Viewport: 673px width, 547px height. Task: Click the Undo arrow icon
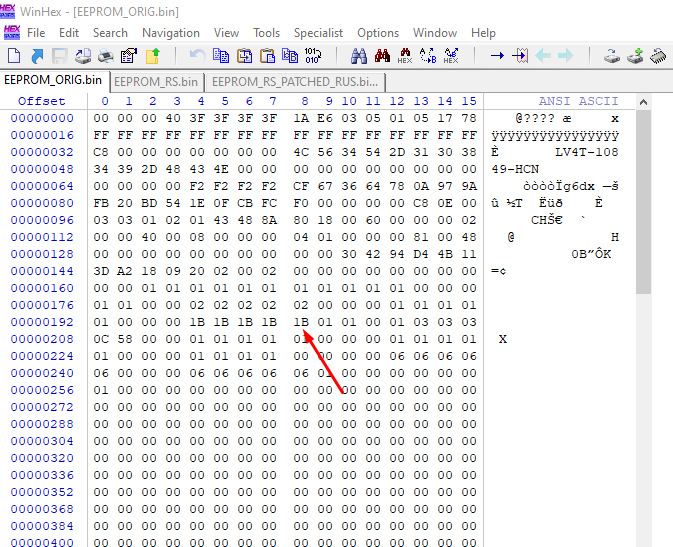197,56
